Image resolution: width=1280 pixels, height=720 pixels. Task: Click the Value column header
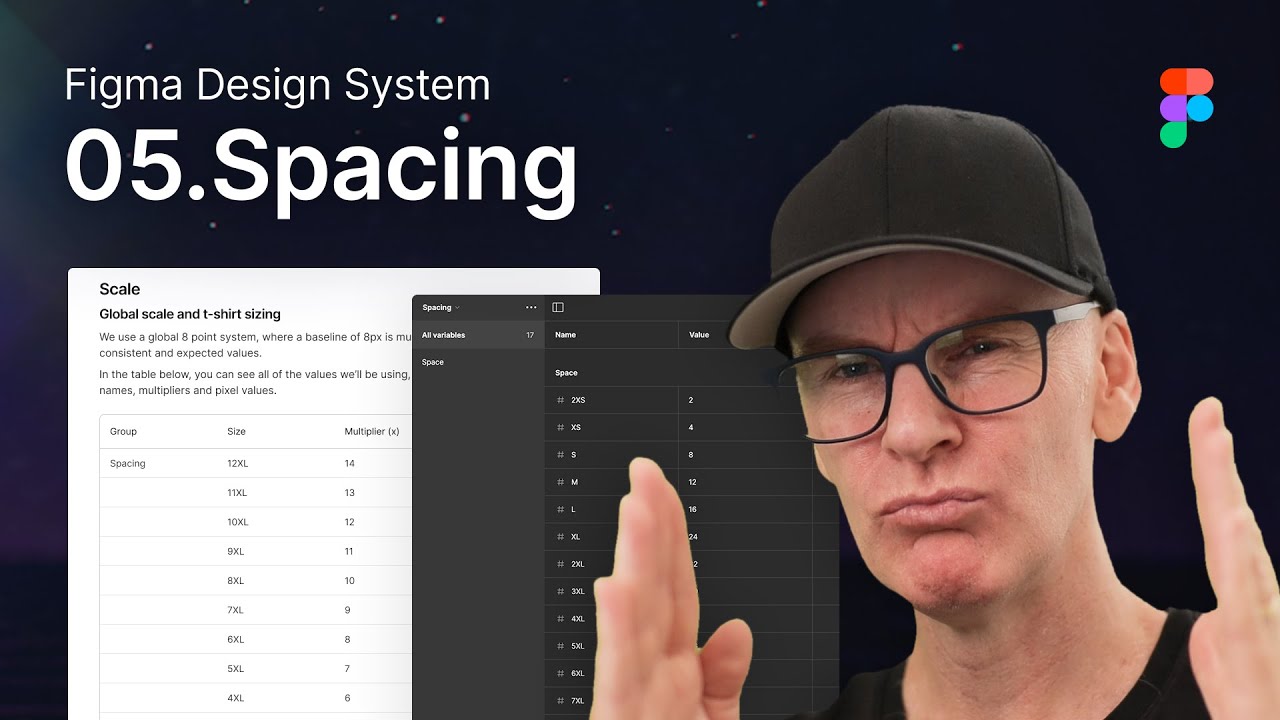pos(699,335)
